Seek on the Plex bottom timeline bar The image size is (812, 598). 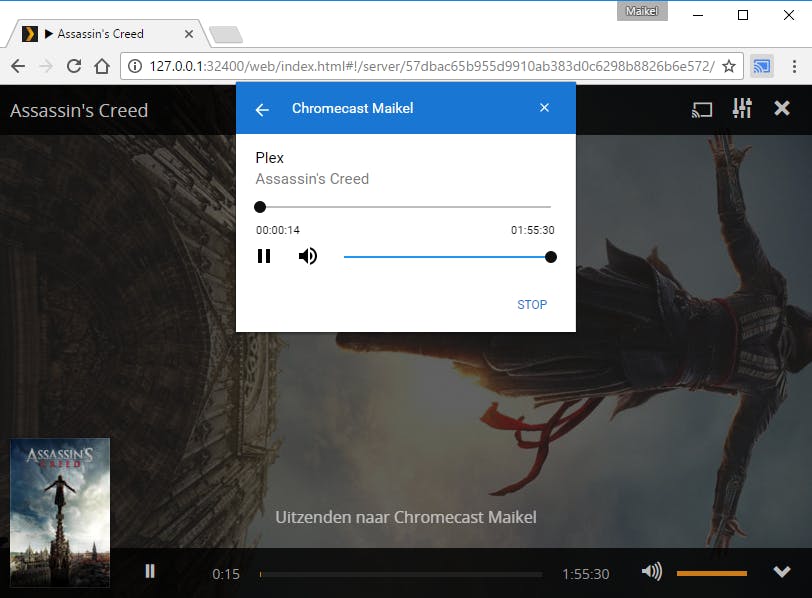(401, 574)
